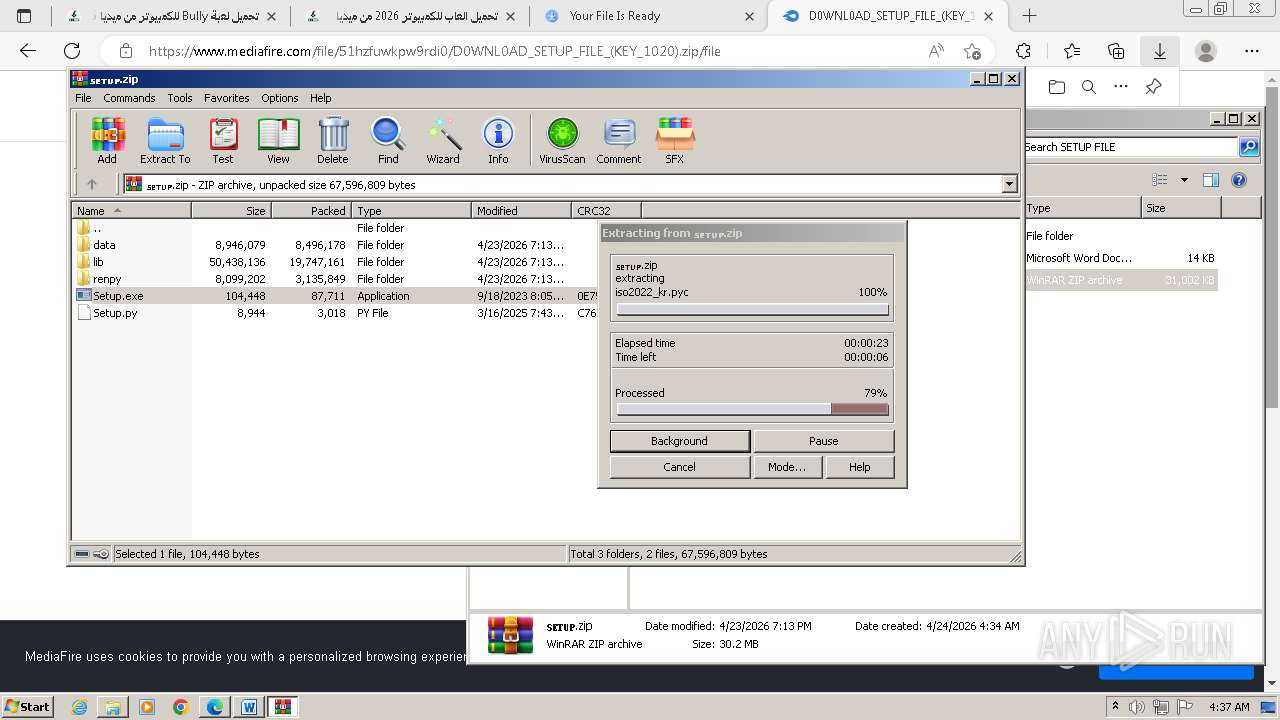Open the Favorites menu in WinRAR
Screen dimensions: 1280x720
pyautogui.click(x=227, y=98)
